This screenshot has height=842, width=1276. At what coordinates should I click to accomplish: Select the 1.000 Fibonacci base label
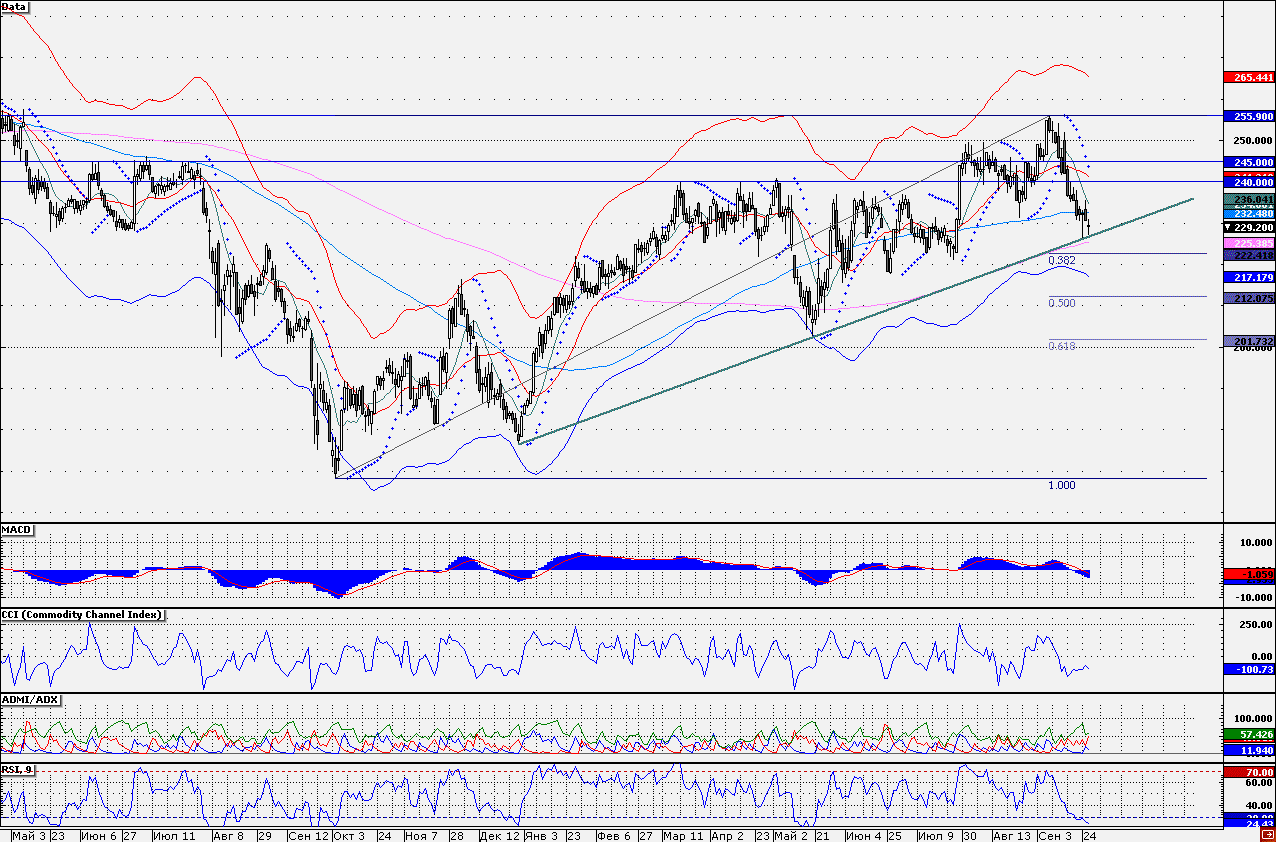[1061, 485]
